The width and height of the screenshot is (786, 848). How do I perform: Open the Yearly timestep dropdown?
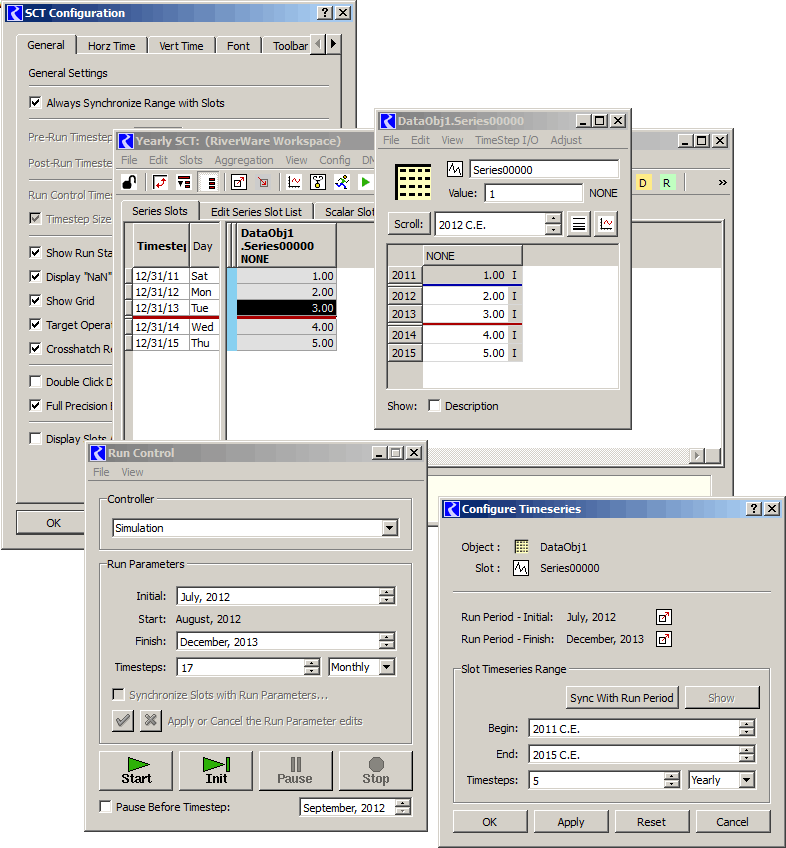[747, 780]
